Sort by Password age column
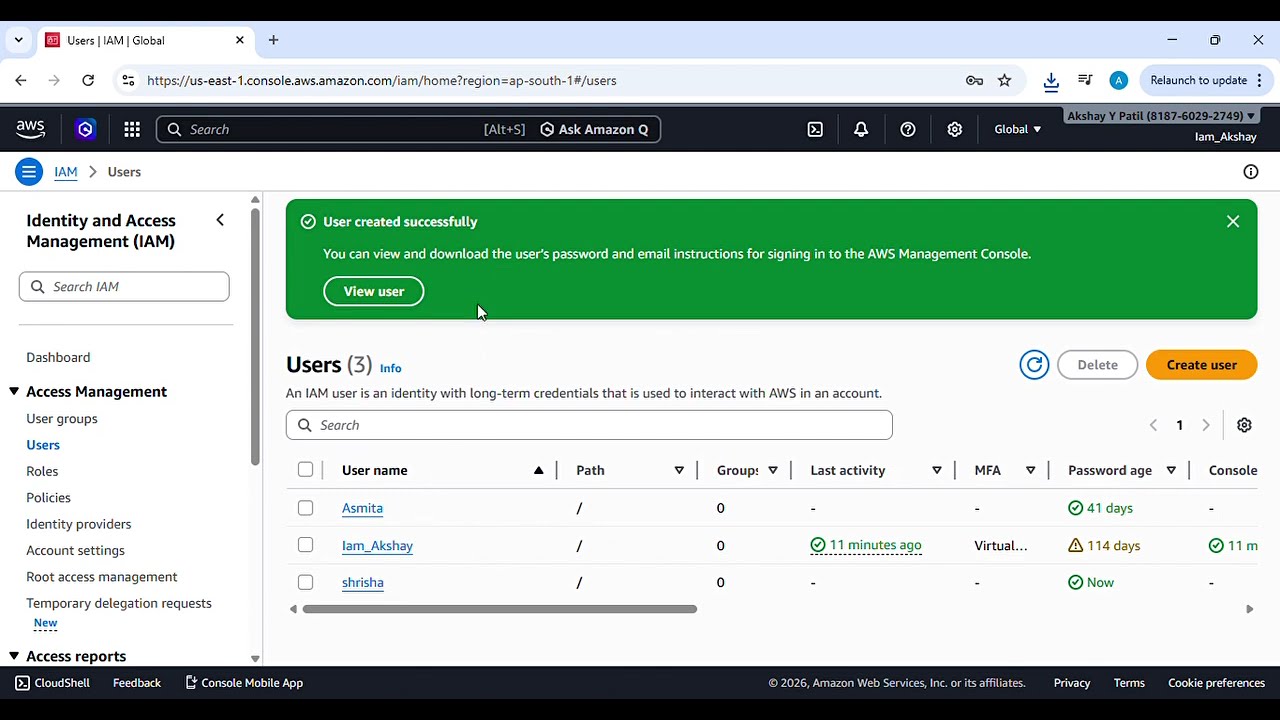The height and width of the screenshot is (720, 1280). click(x=1170, y=470)
